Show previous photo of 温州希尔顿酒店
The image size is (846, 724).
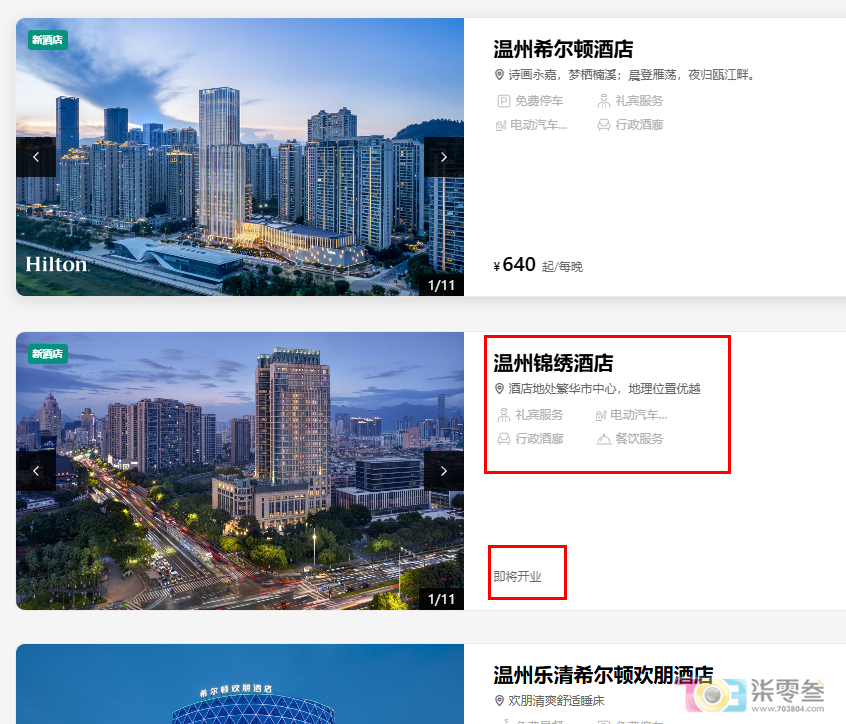coord(36,157)
